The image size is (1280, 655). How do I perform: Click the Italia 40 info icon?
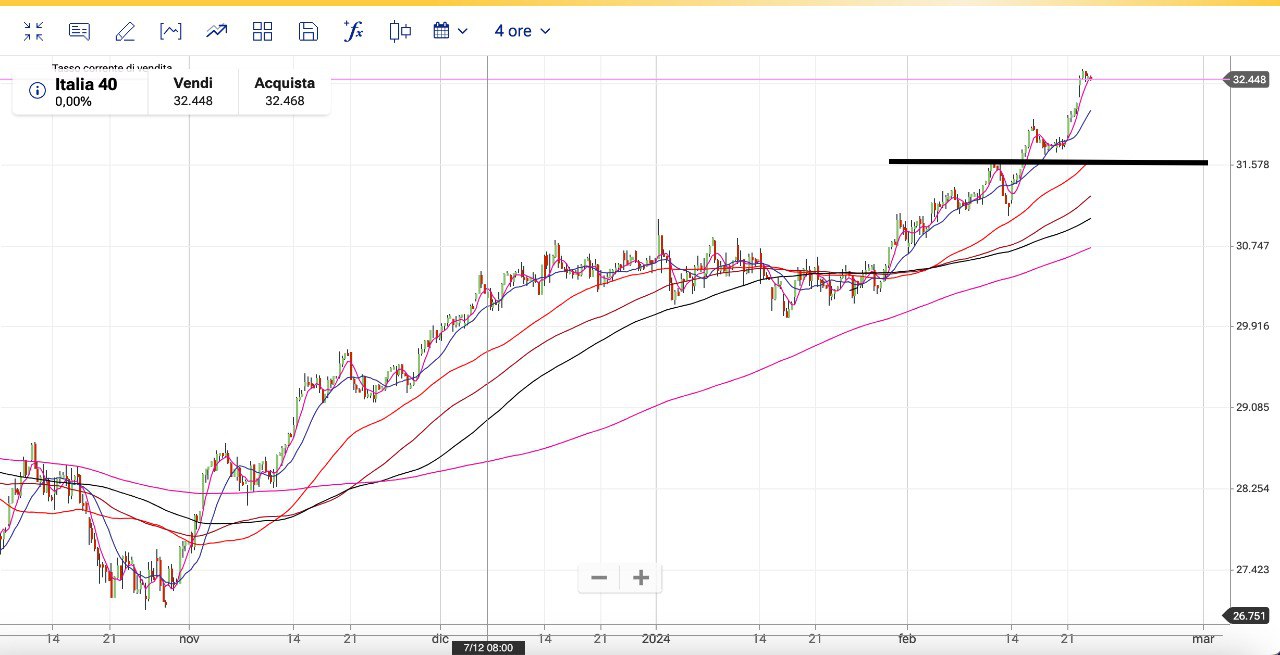coord(37,91)
